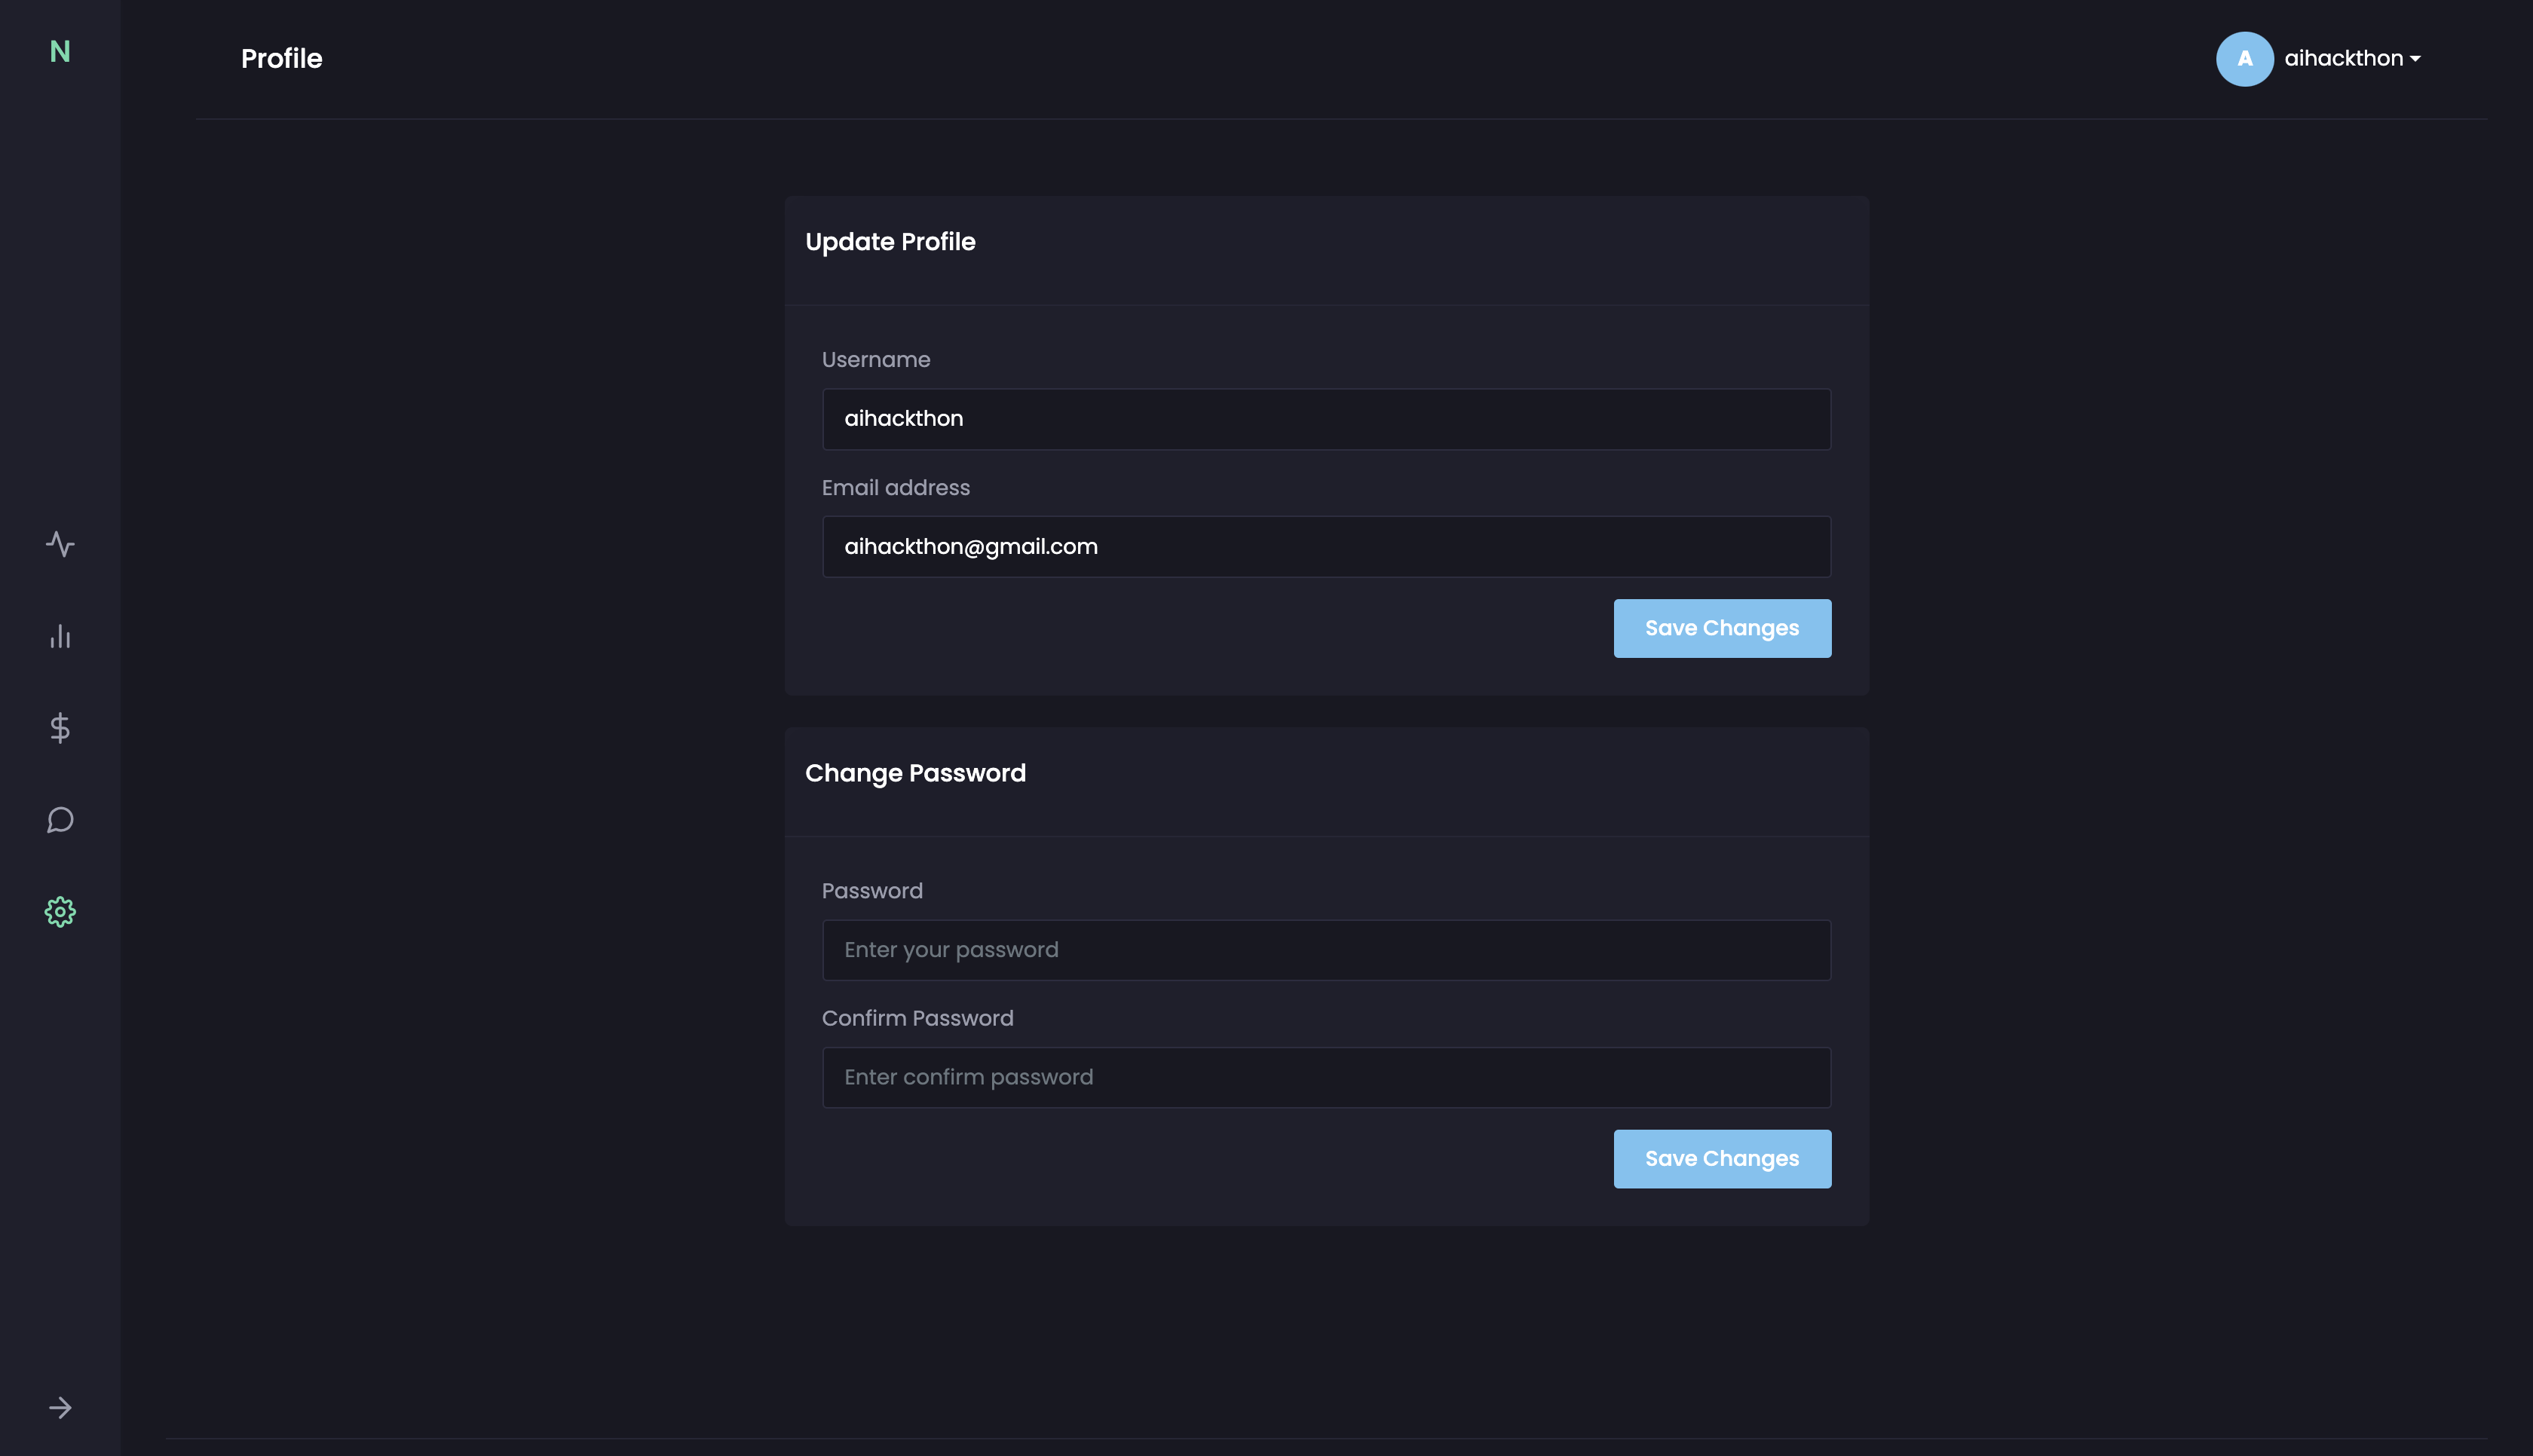Click the Enter your password field
The height and width of the screenshot is (1456, 2533).
click(1326, 950)
